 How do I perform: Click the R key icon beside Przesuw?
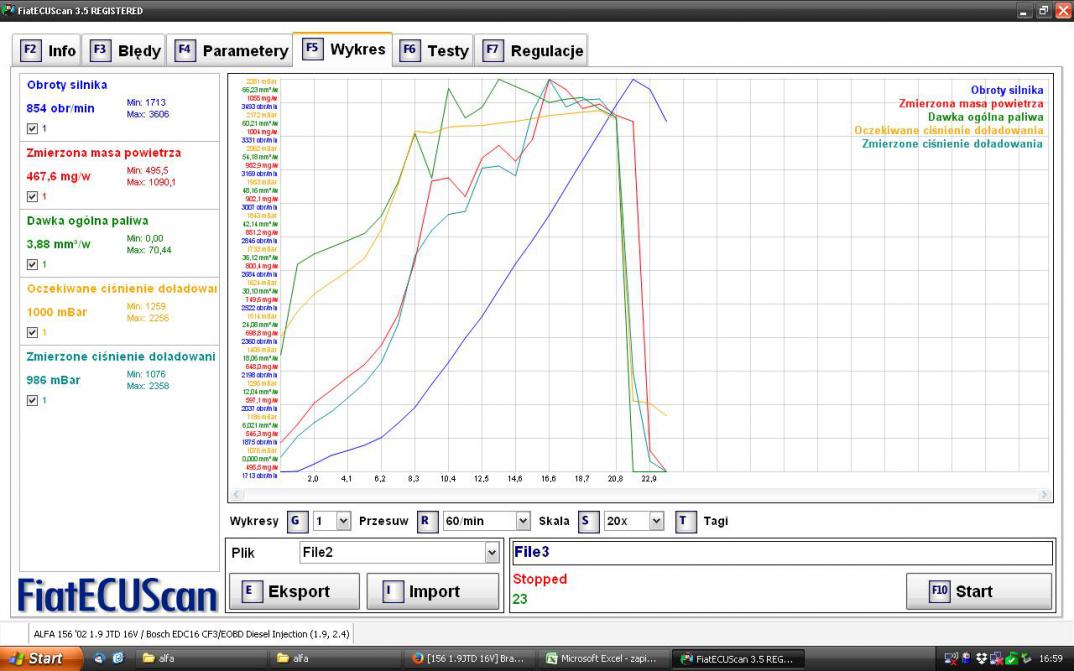[x=427, y=521]
